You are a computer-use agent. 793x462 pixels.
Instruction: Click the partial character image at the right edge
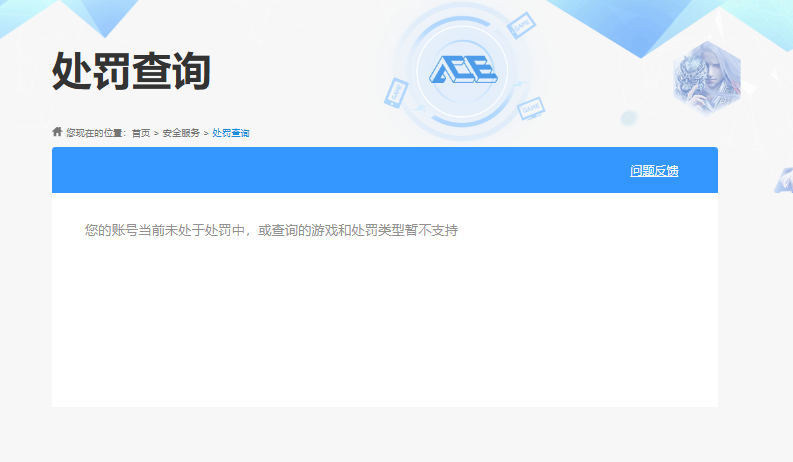click(783, 179)
